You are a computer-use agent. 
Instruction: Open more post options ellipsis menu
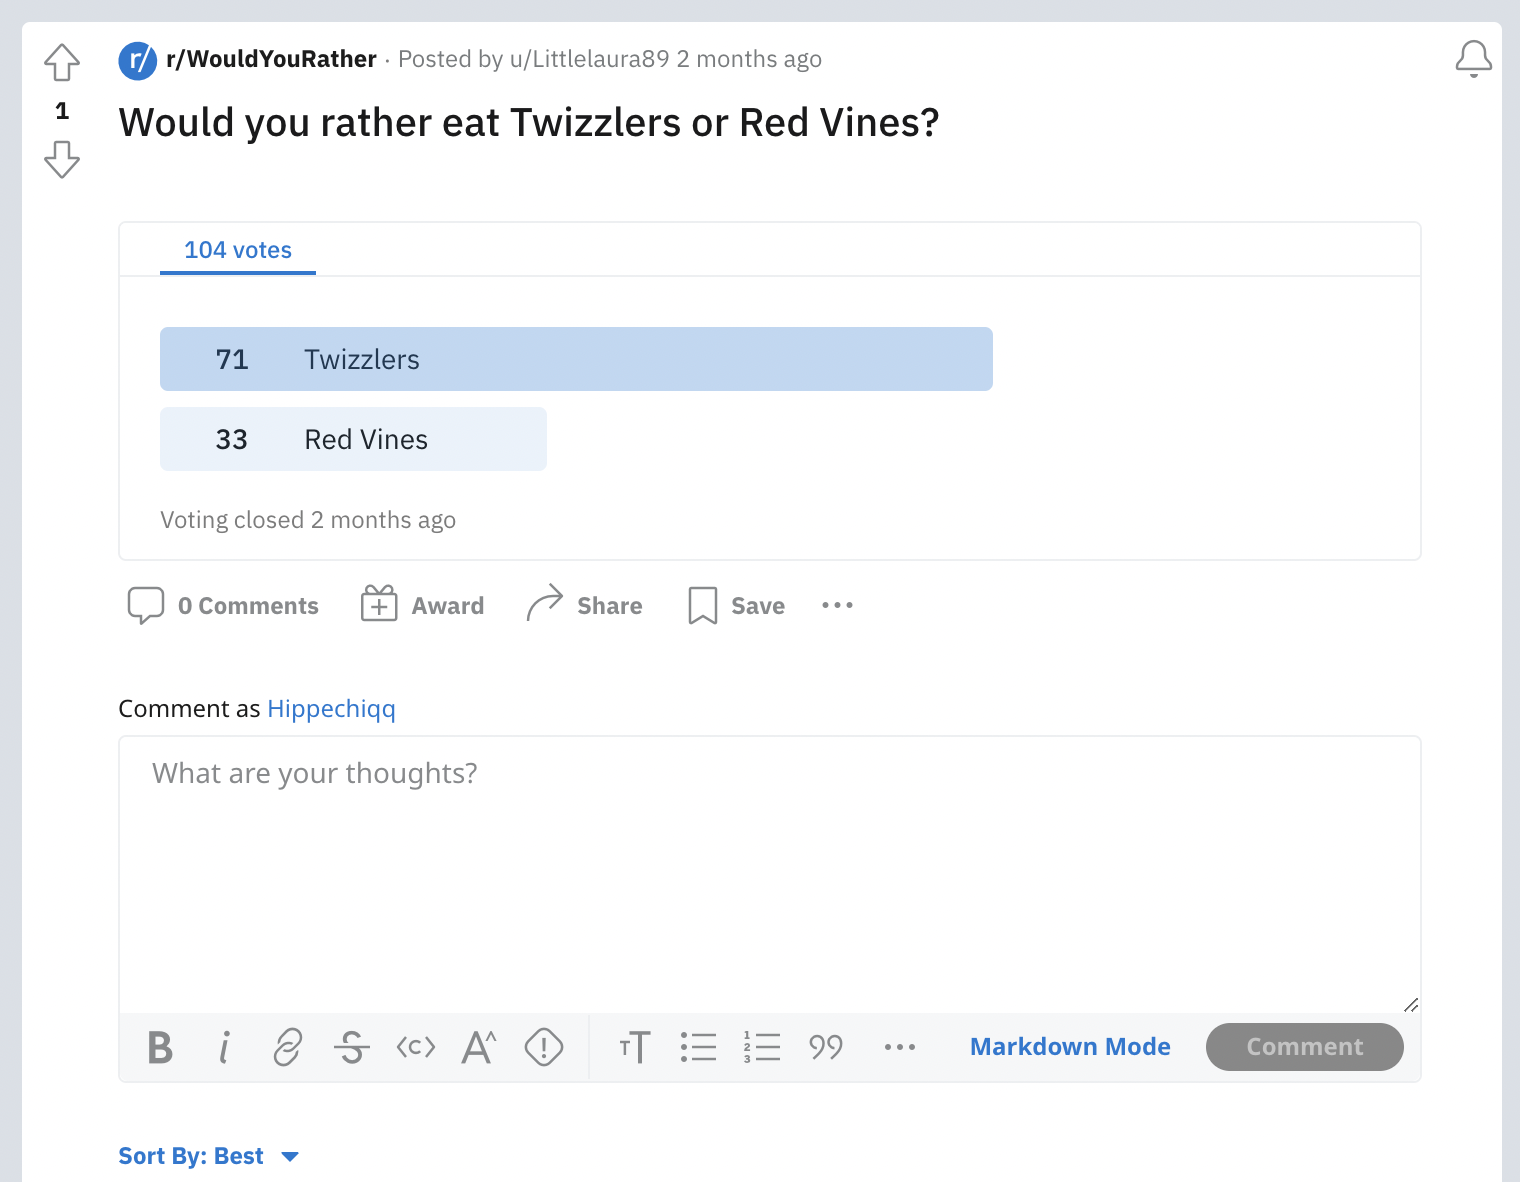pos(837,605)
